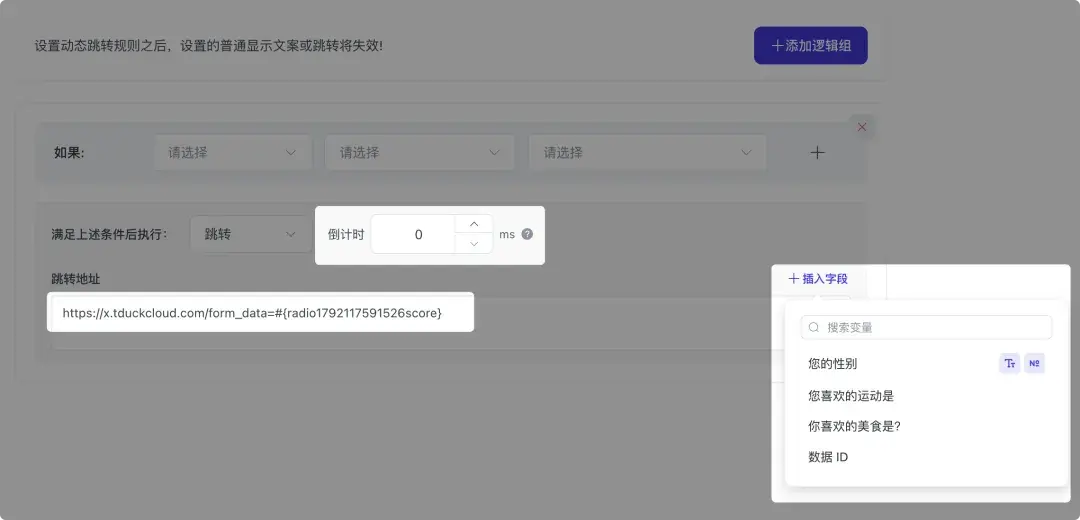This screenshot has width=1080, height=520.
Task: Open the third 请选择 condition dropdown
Action: pyautogui.click(x=647, y=152)
